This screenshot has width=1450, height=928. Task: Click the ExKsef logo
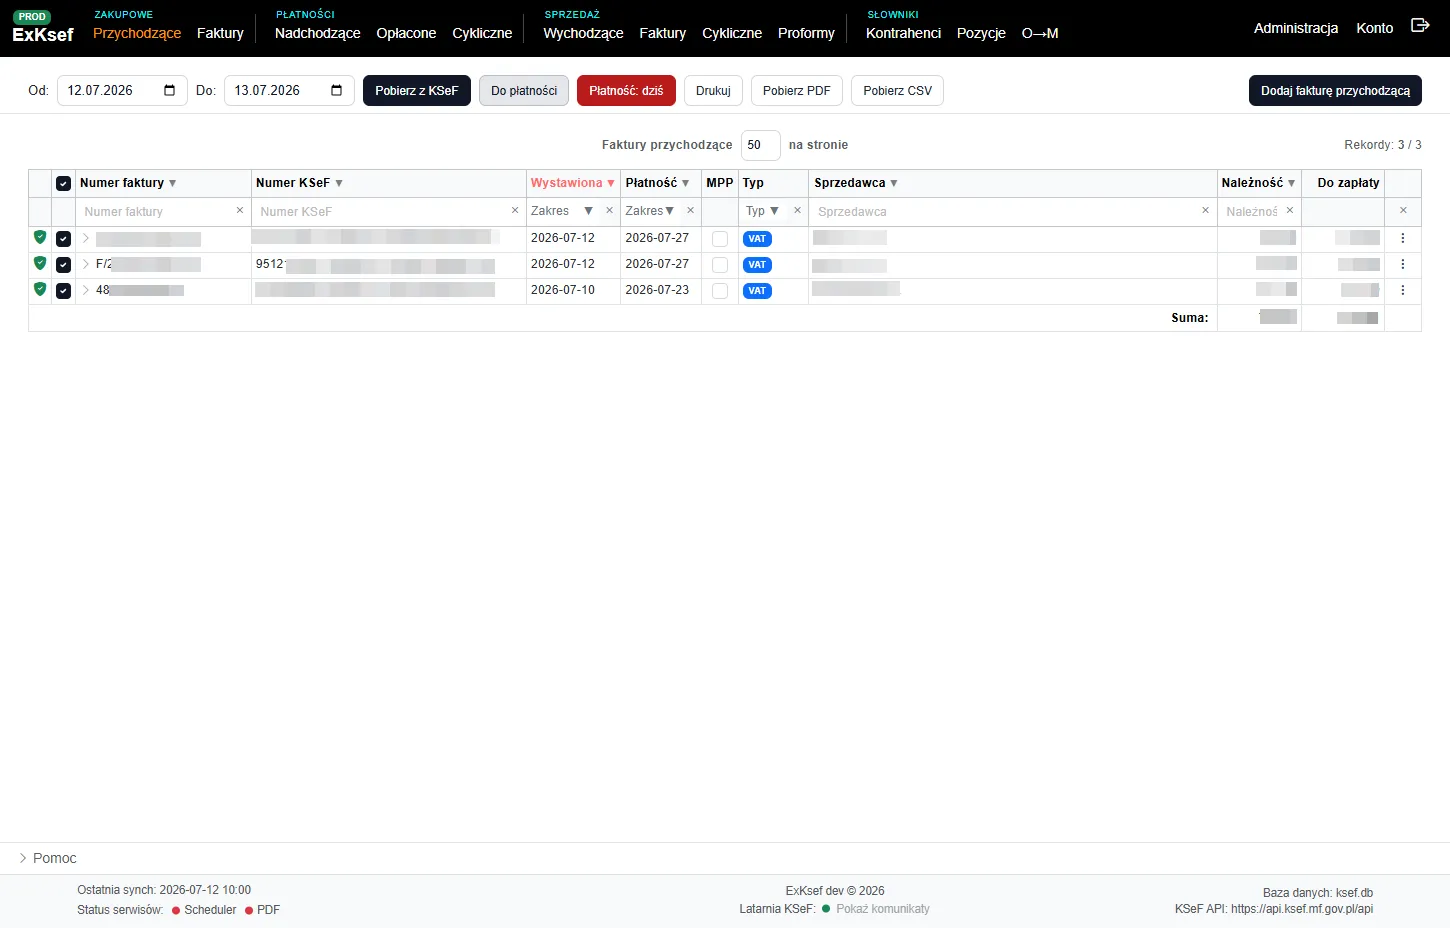click(x=43, y=35)
